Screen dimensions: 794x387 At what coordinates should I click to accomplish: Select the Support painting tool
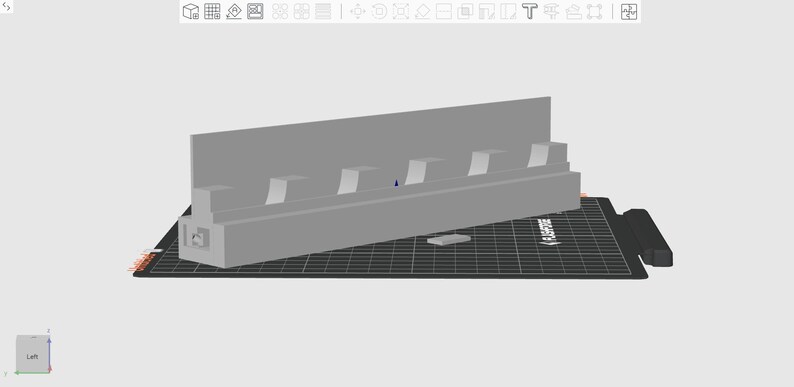(x=487, y=11)
